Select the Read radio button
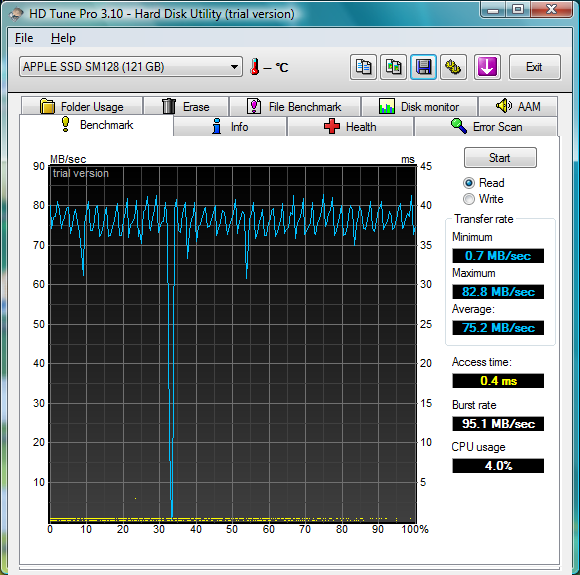Image resolution: width=580 pixels, height=575 pixels. 469,183
